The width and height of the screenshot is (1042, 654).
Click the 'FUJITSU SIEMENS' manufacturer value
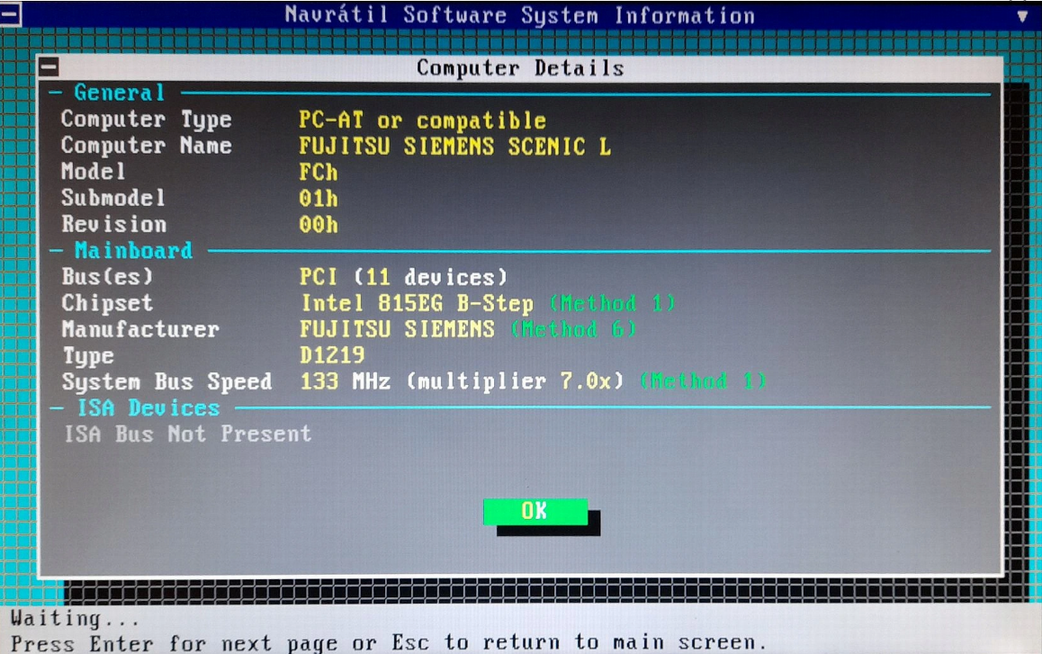397,329
